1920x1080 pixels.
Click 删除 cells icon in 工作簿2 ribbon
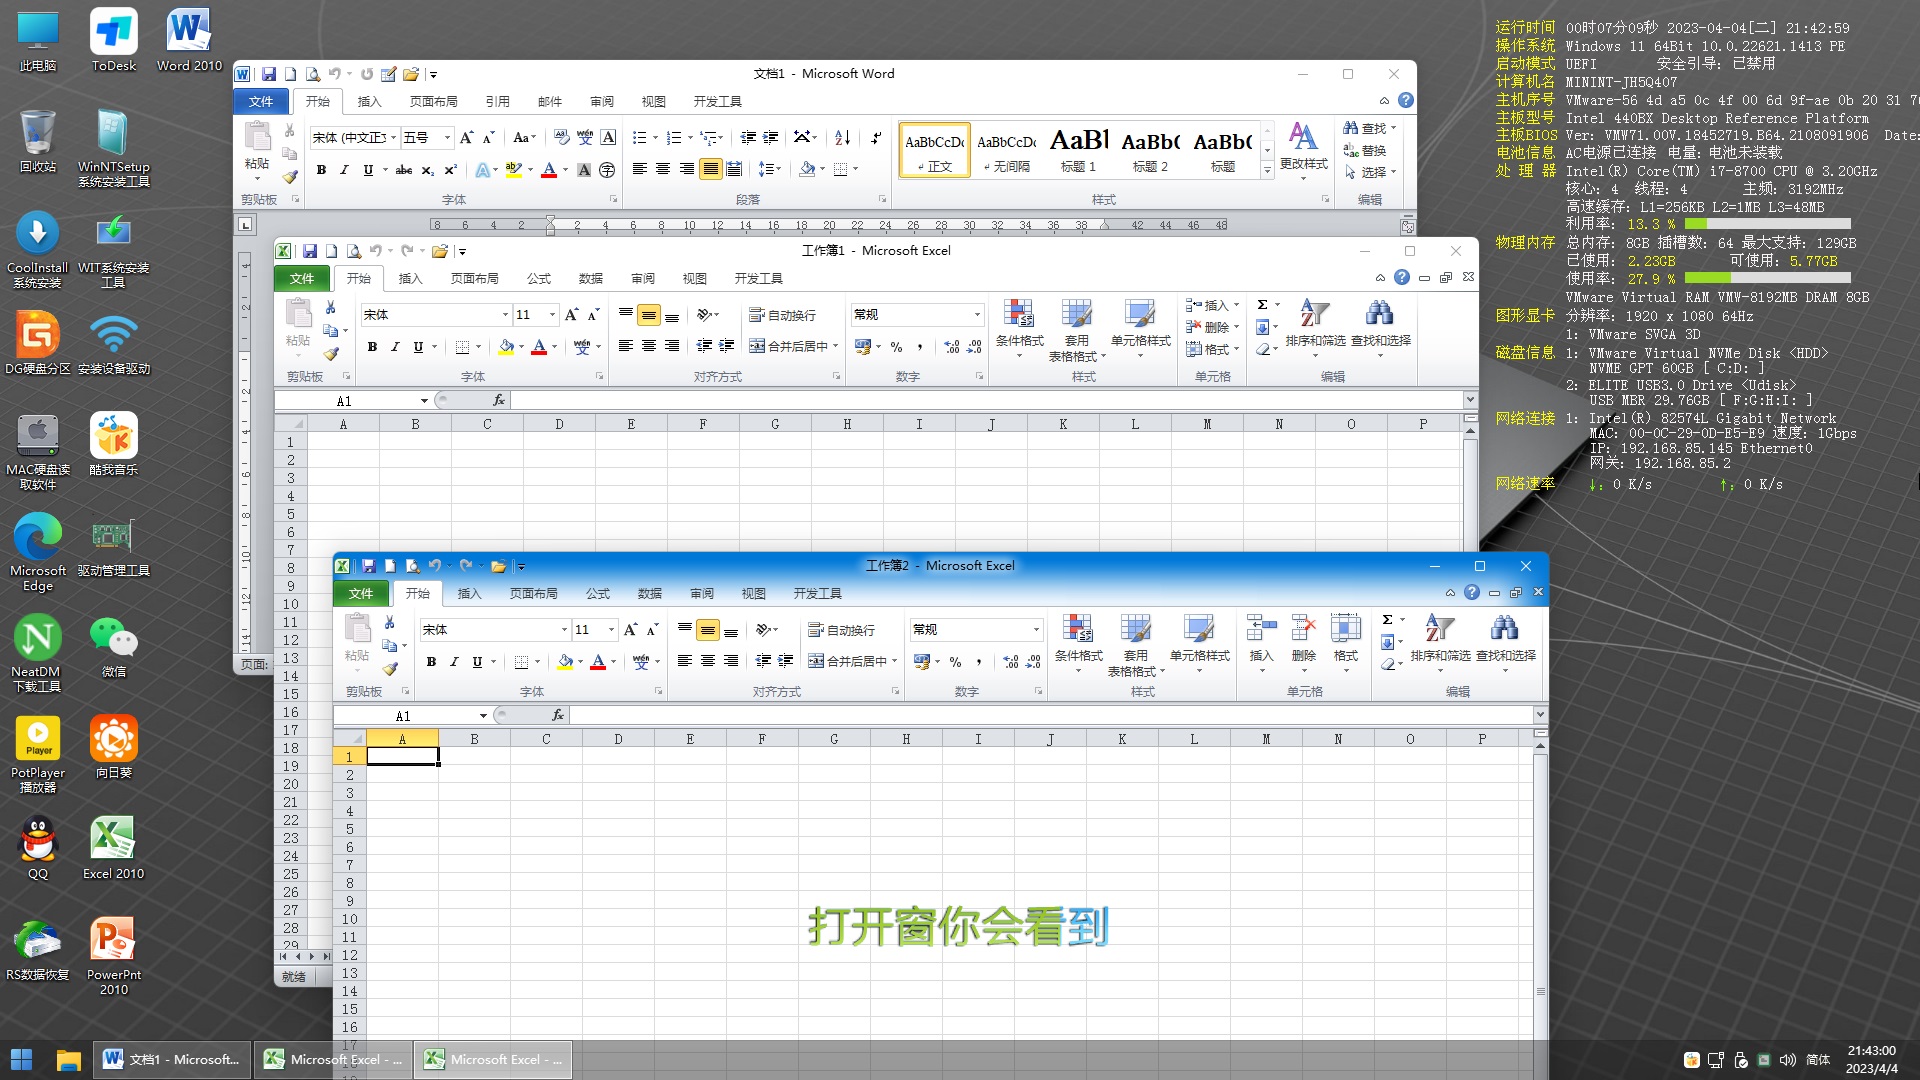(x=1303, y=642)
